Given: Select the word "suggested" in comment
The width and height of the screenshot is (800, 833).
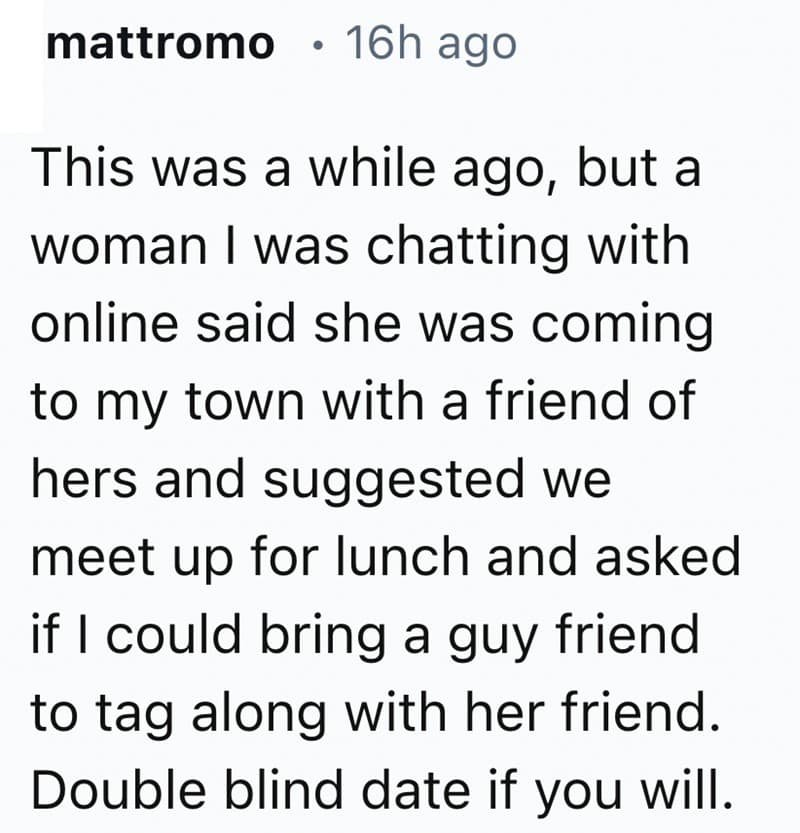Looking at the screenshot, I should click(x=394, y=482).
